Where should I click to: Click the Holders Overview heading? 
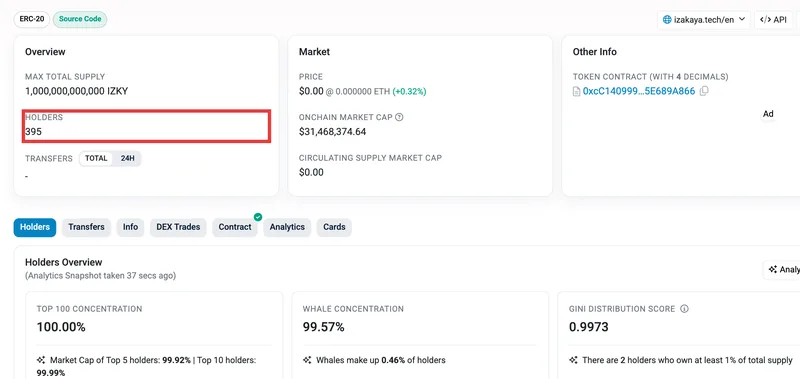tap(64, 262)
